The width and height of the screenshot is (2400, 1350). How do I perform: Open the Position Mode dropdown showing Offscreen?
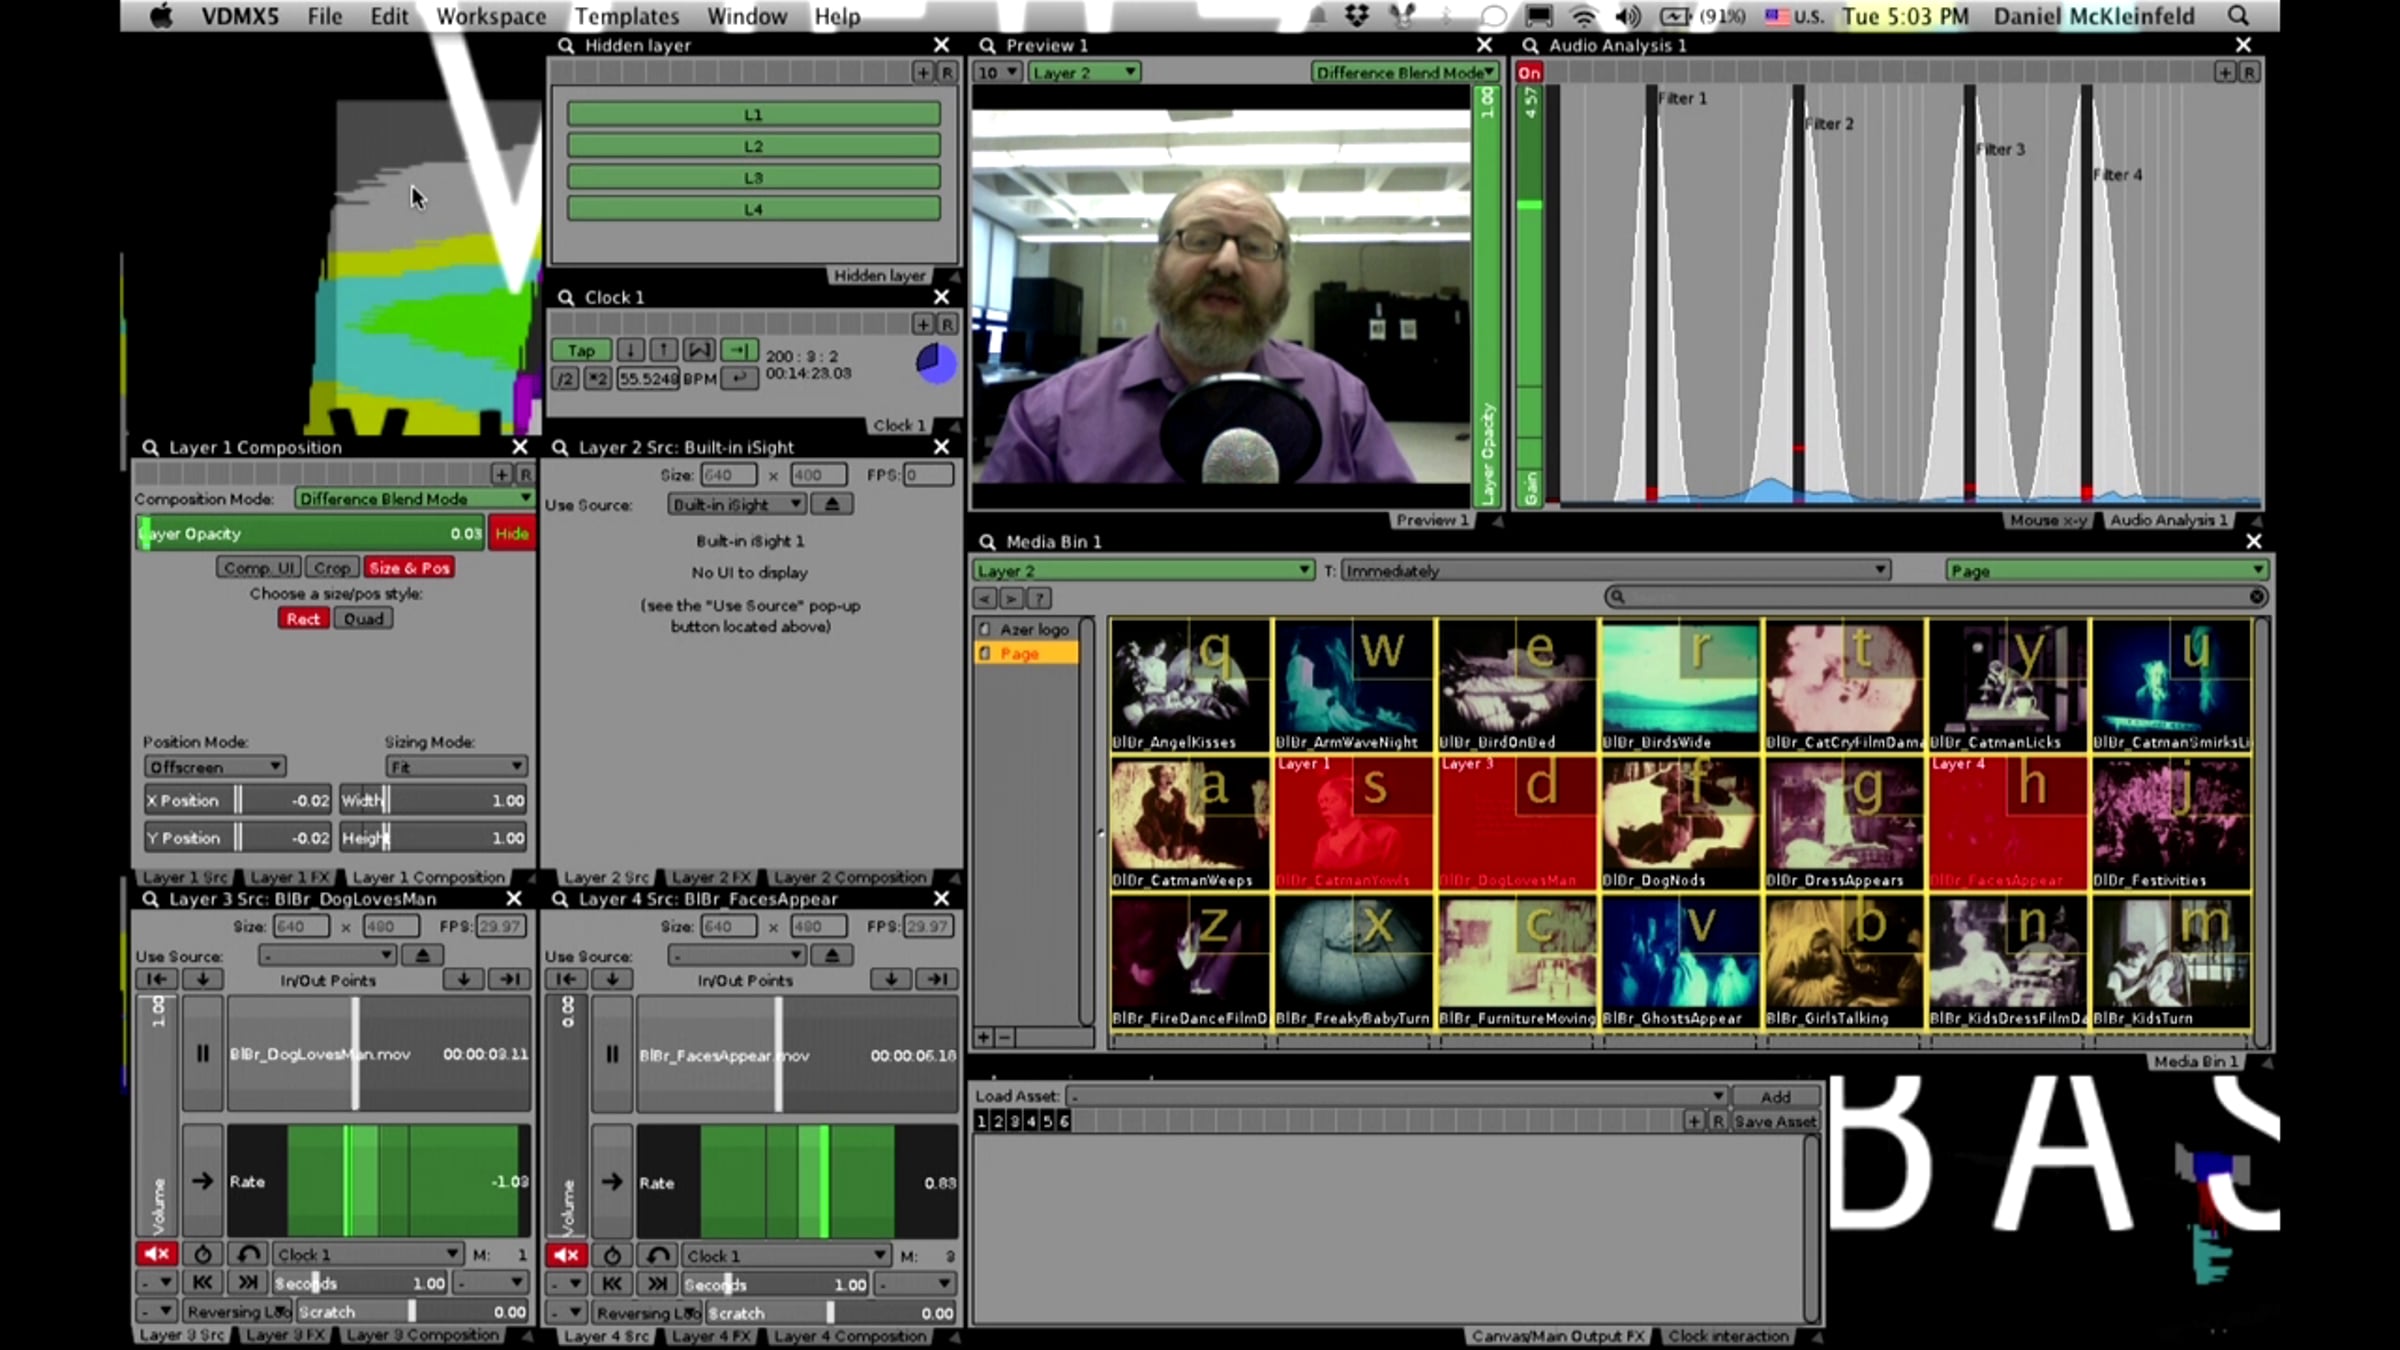(215, 767)
